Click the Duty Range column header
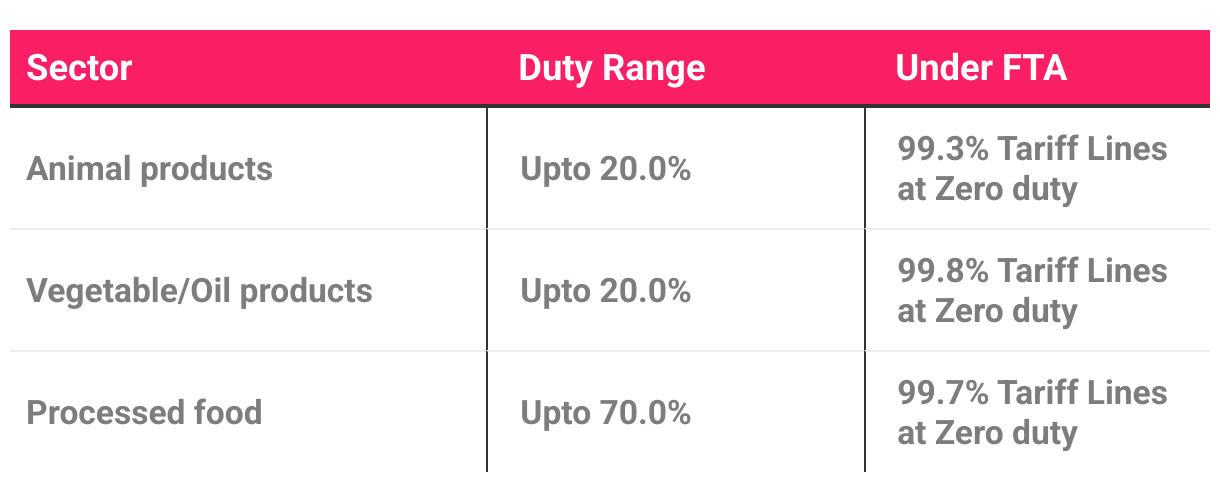1220x482 pixels. [x=611, y=69]
